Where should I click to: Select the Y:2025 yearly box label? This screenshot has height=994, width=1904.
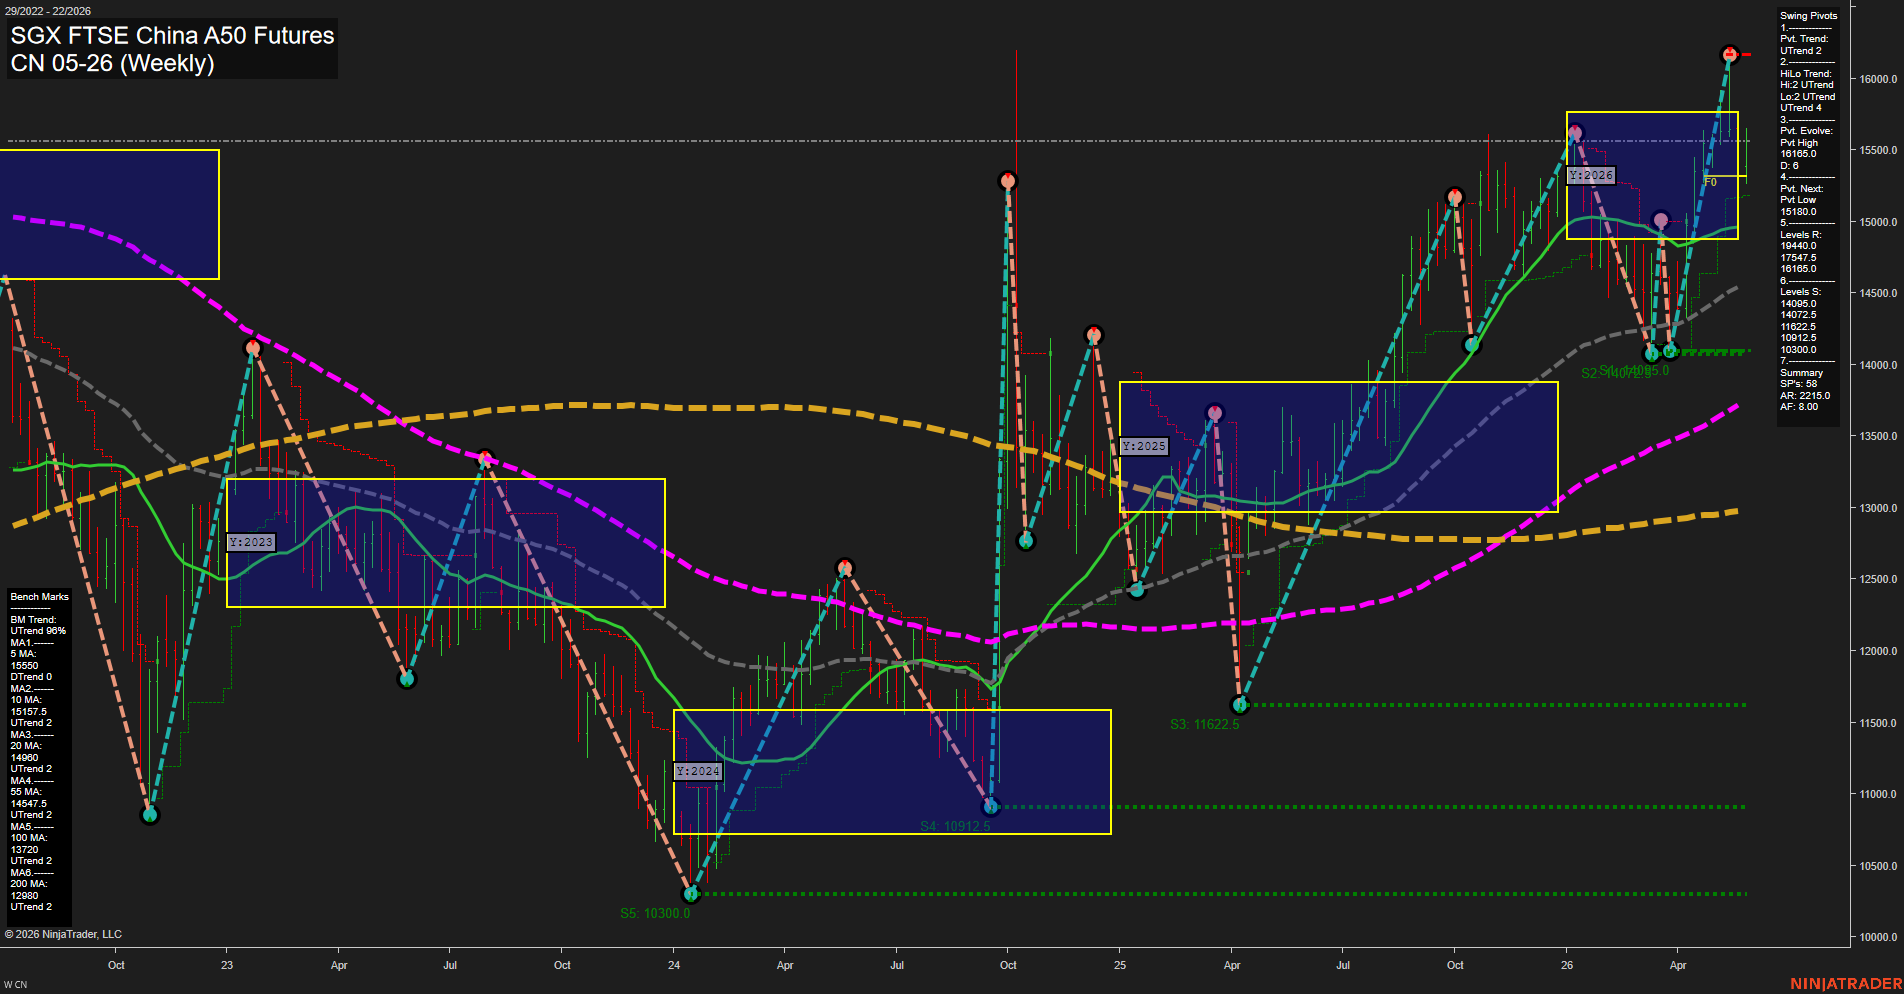point(1143,446)
